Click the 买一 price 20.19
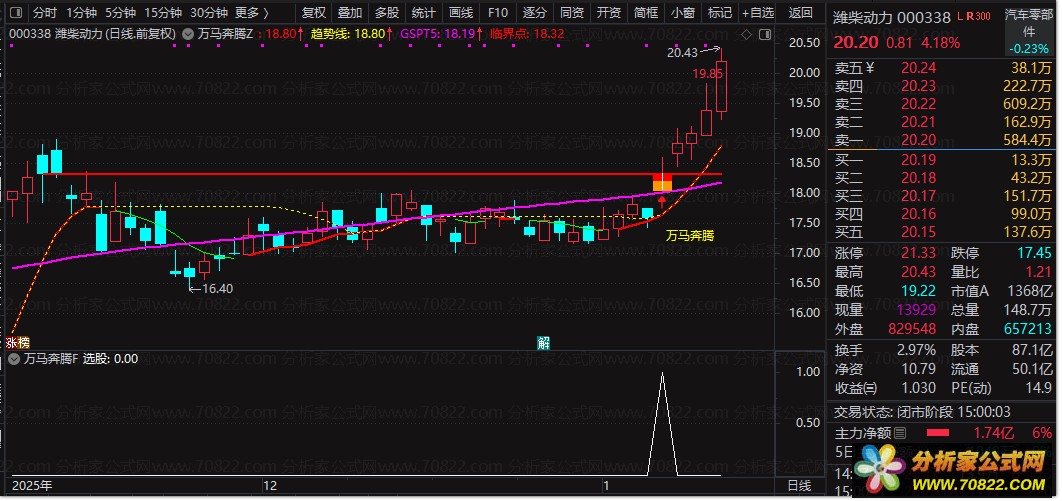 pyautogui.click(x=917, y=160)
